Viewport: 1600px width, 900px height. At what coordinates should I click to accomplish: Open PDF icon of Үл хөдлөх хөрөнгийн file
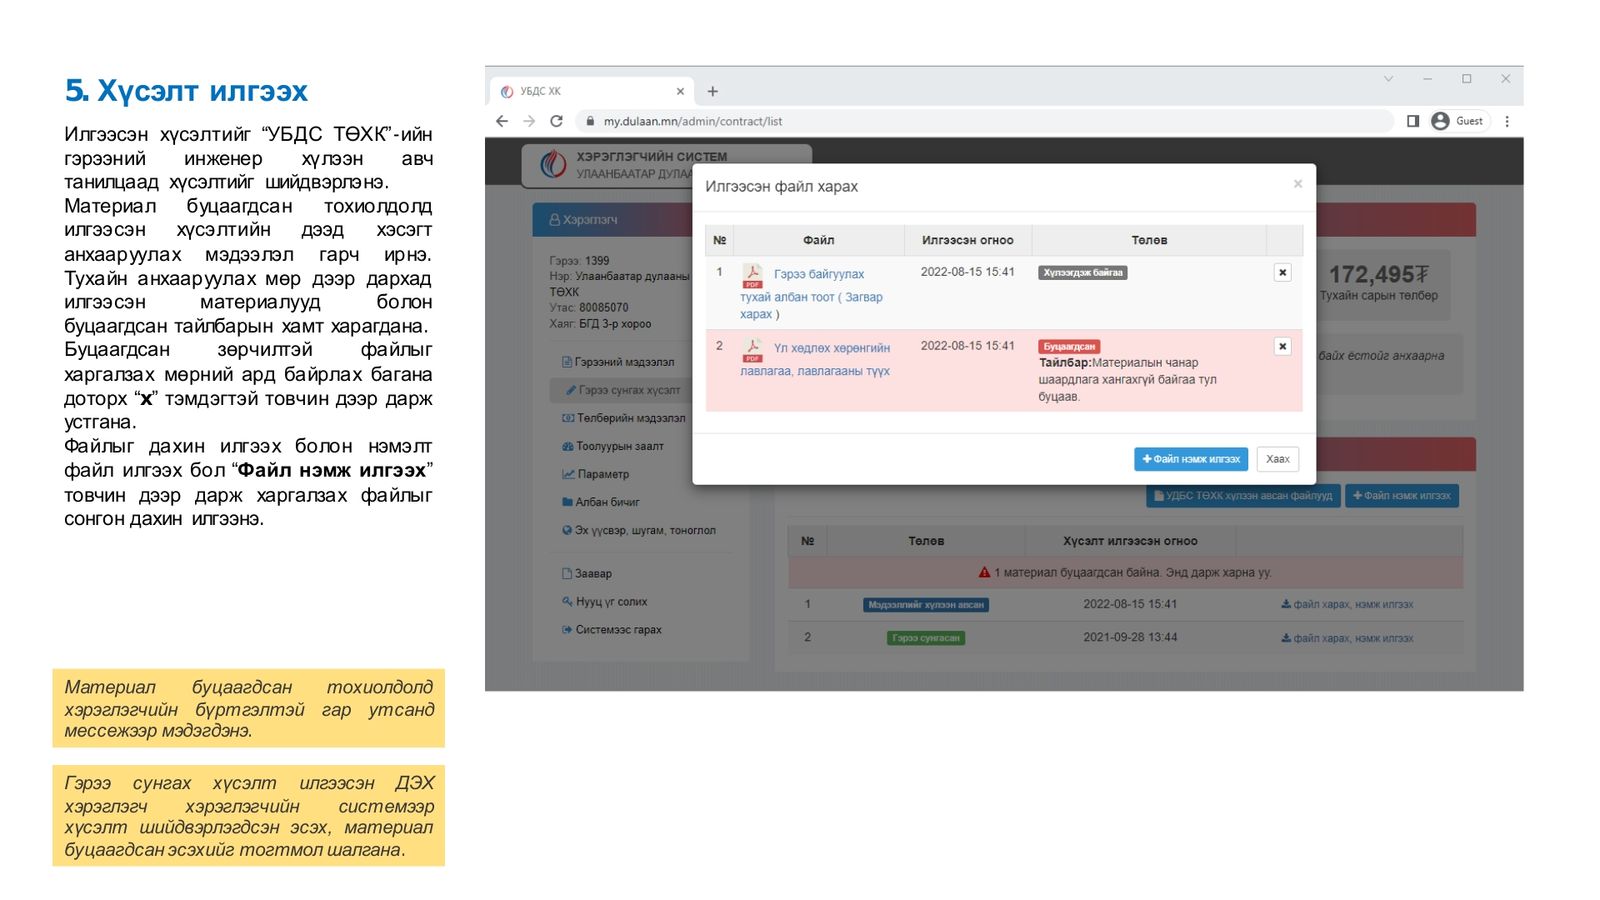752,349
